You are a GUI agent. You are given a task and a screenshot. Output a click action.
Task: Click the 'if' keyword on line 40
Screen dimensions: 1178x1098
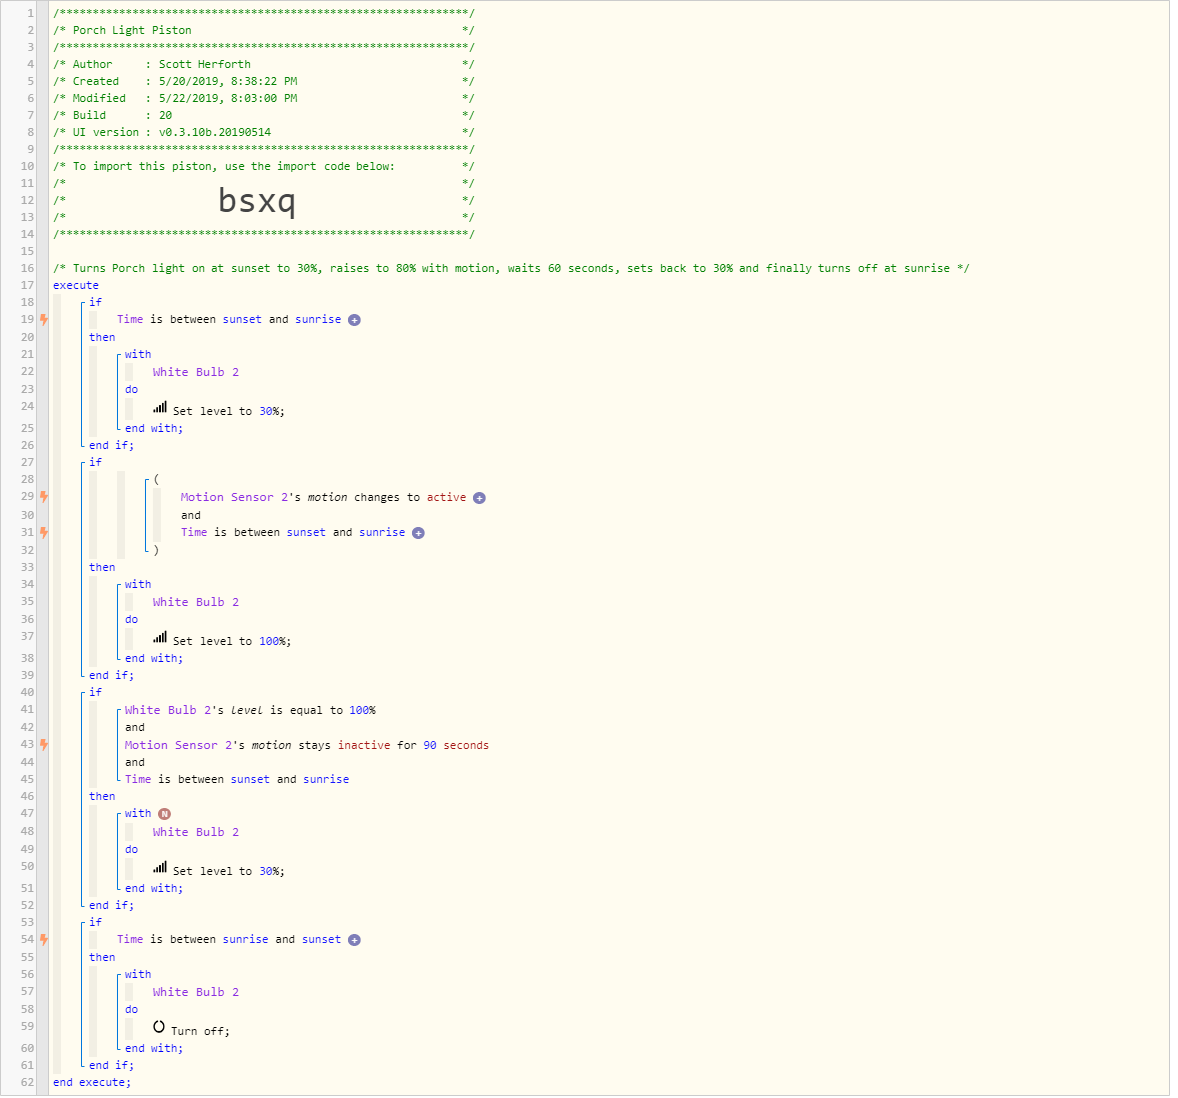tap(95, 693)
